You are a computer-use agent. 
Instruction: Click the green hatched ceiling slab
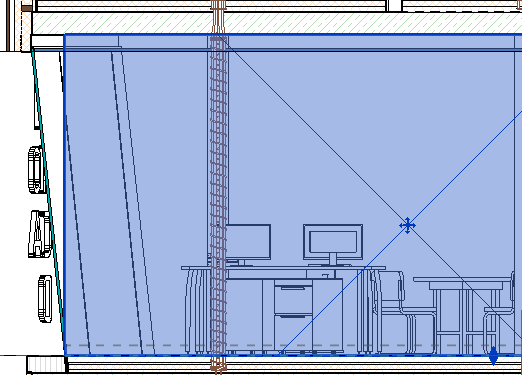point(277,23)
